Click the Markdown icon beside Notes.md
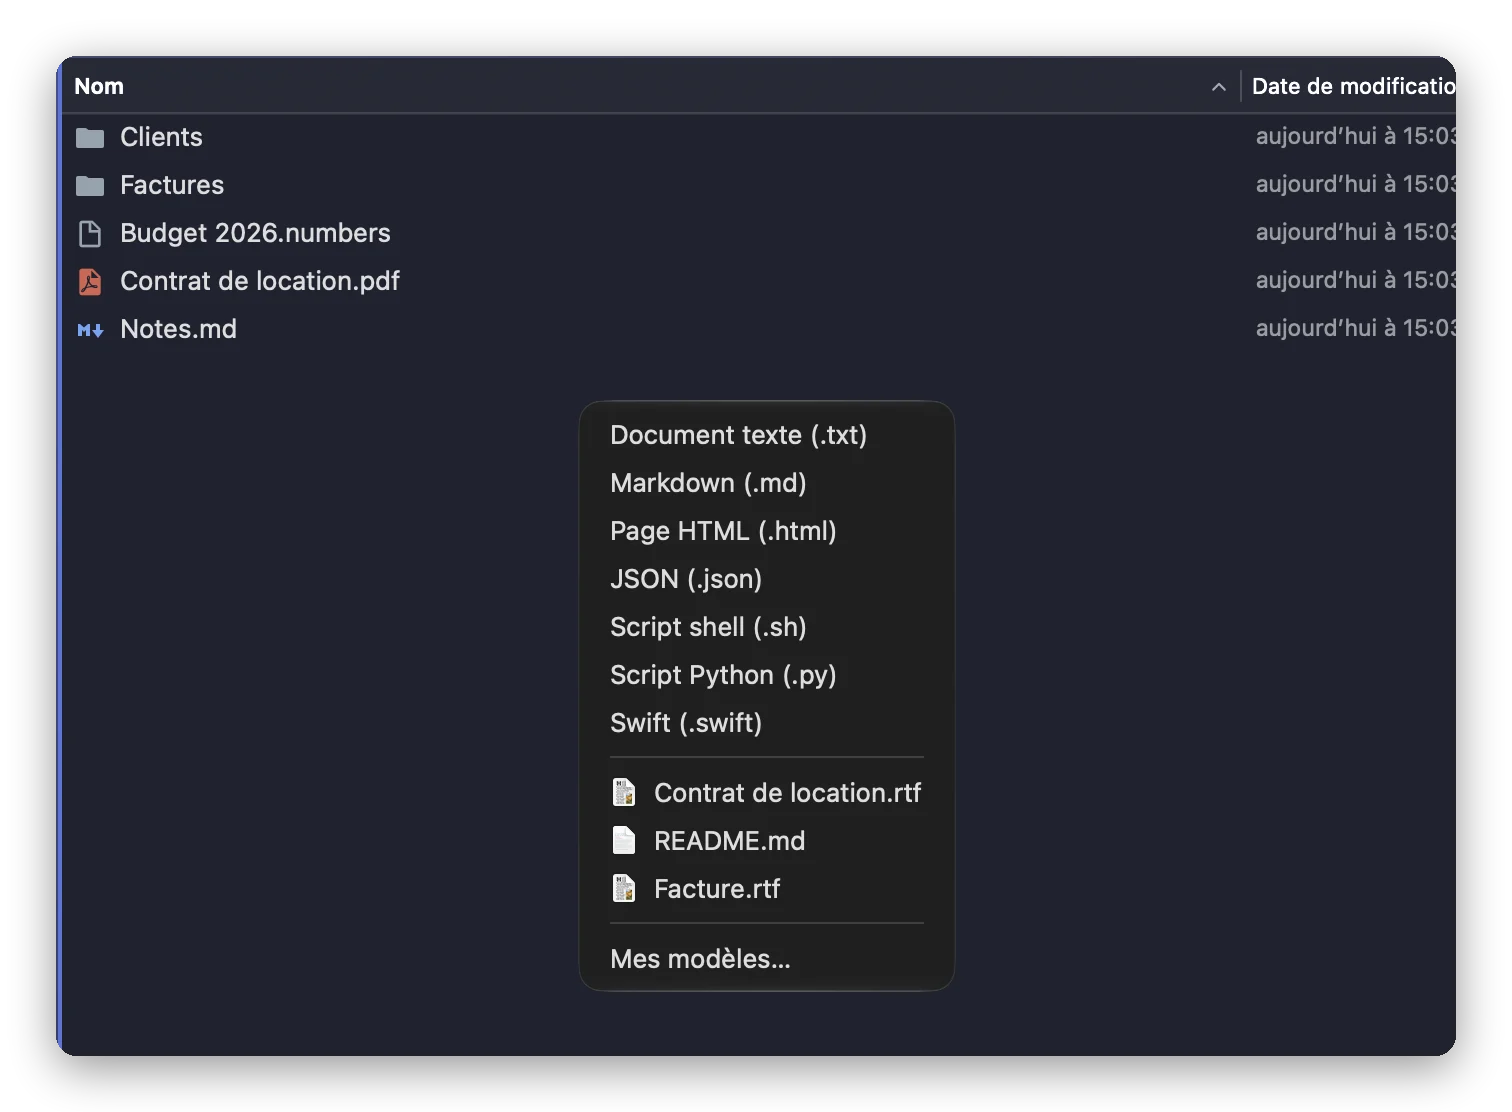The width and height of the screenshot is (1512, 1112). 90,329
